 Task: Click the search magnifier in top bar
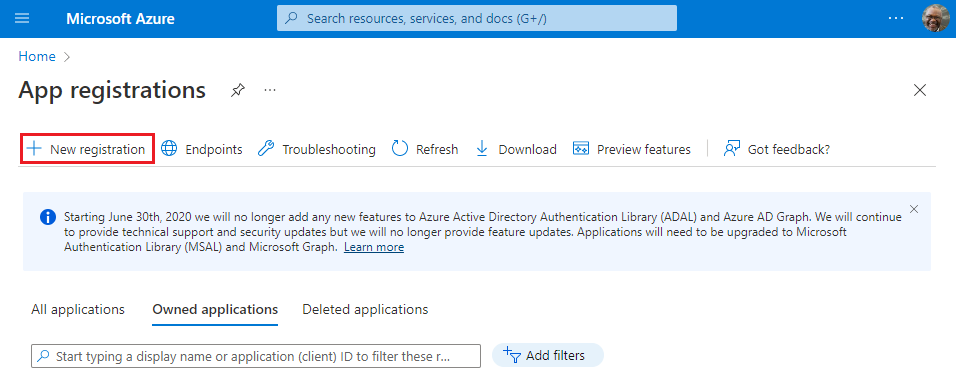click(x=291, y=18)
